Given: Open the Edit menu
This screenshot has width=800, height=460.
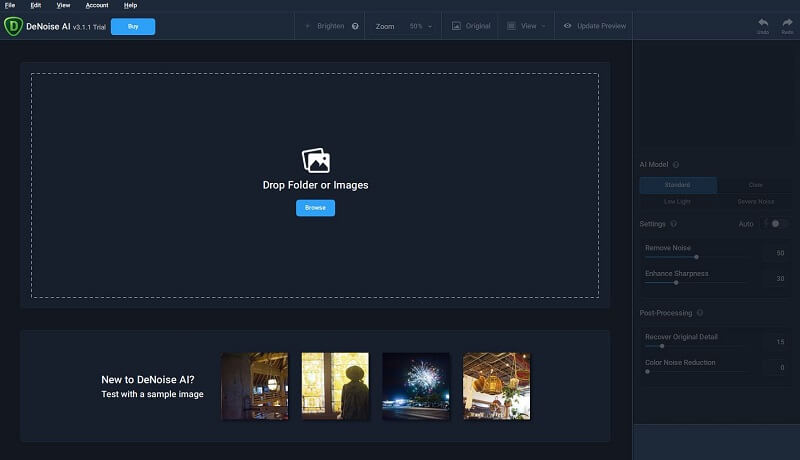Looking at the screenshot, I should 36,5.
